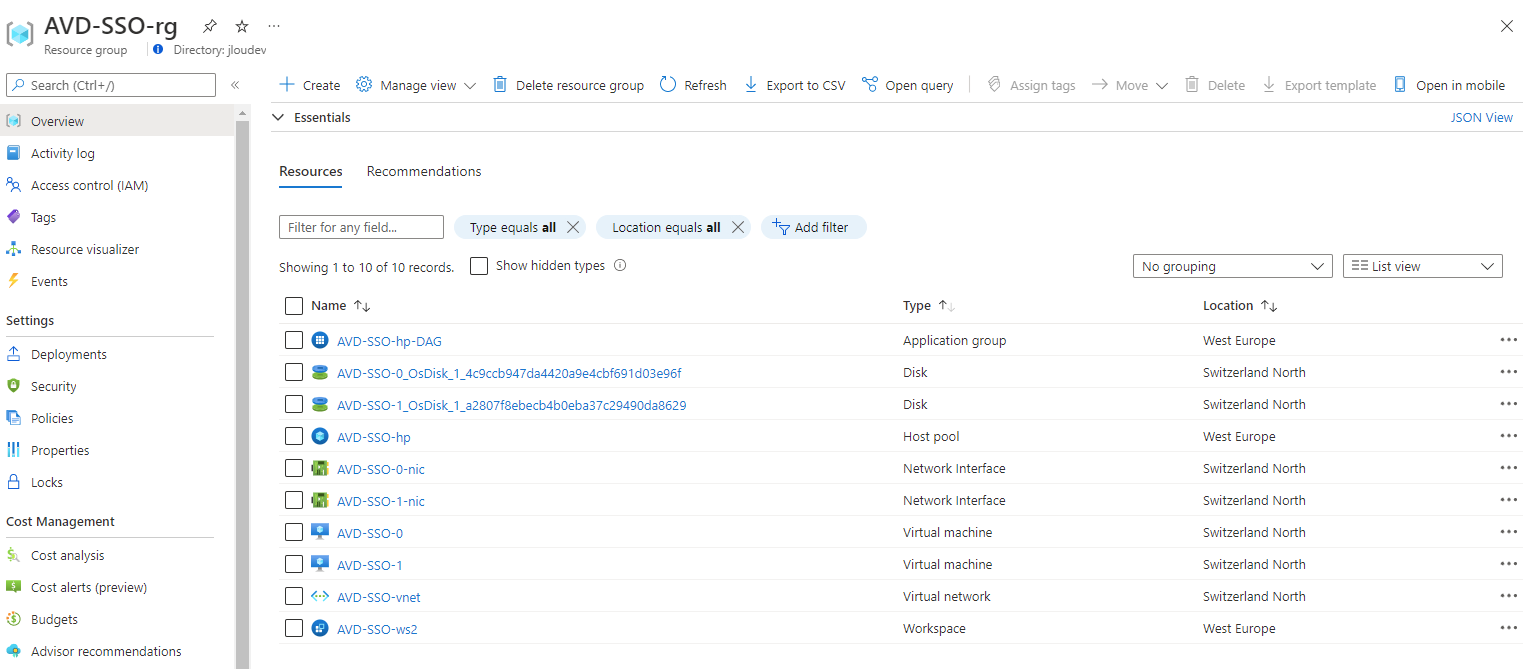Screen dimensions: 1533x669
Task: Expand the Manage view menu
Action: tap(416, 85)
